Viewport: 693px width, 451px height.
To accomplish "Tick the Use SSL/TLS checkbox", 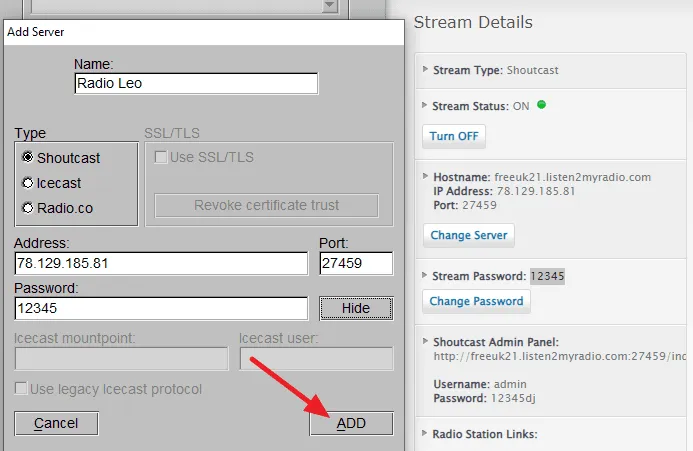I will pyautogui.click(x=161, y=157).
